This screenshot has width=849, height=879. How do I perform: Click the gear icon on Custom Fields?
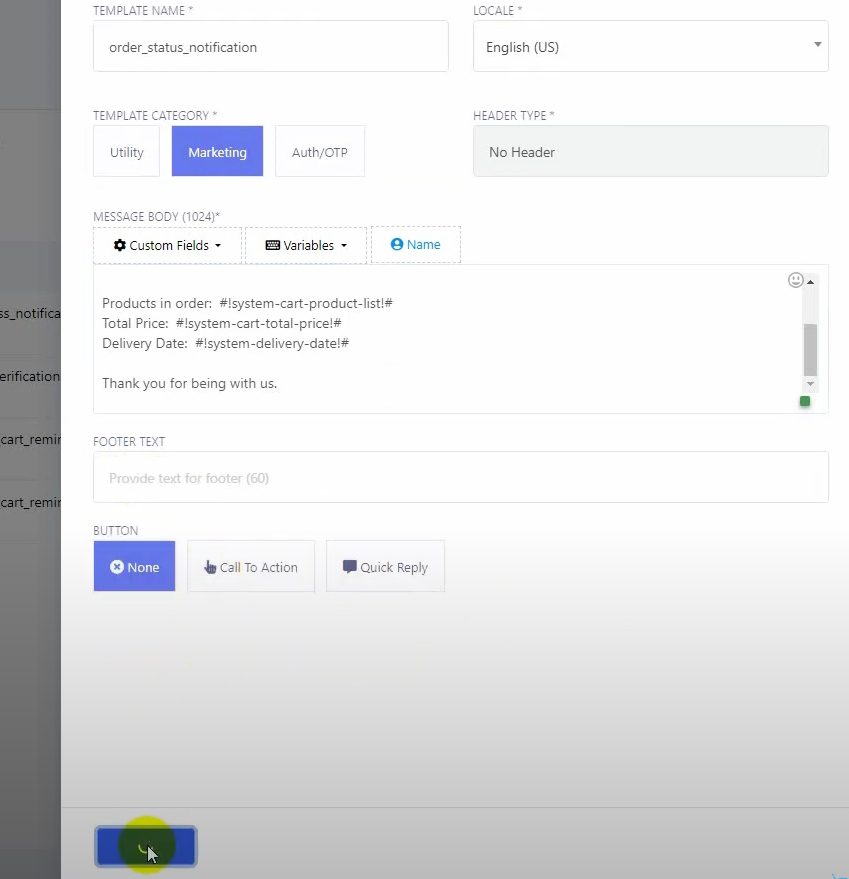click(120, 245)
